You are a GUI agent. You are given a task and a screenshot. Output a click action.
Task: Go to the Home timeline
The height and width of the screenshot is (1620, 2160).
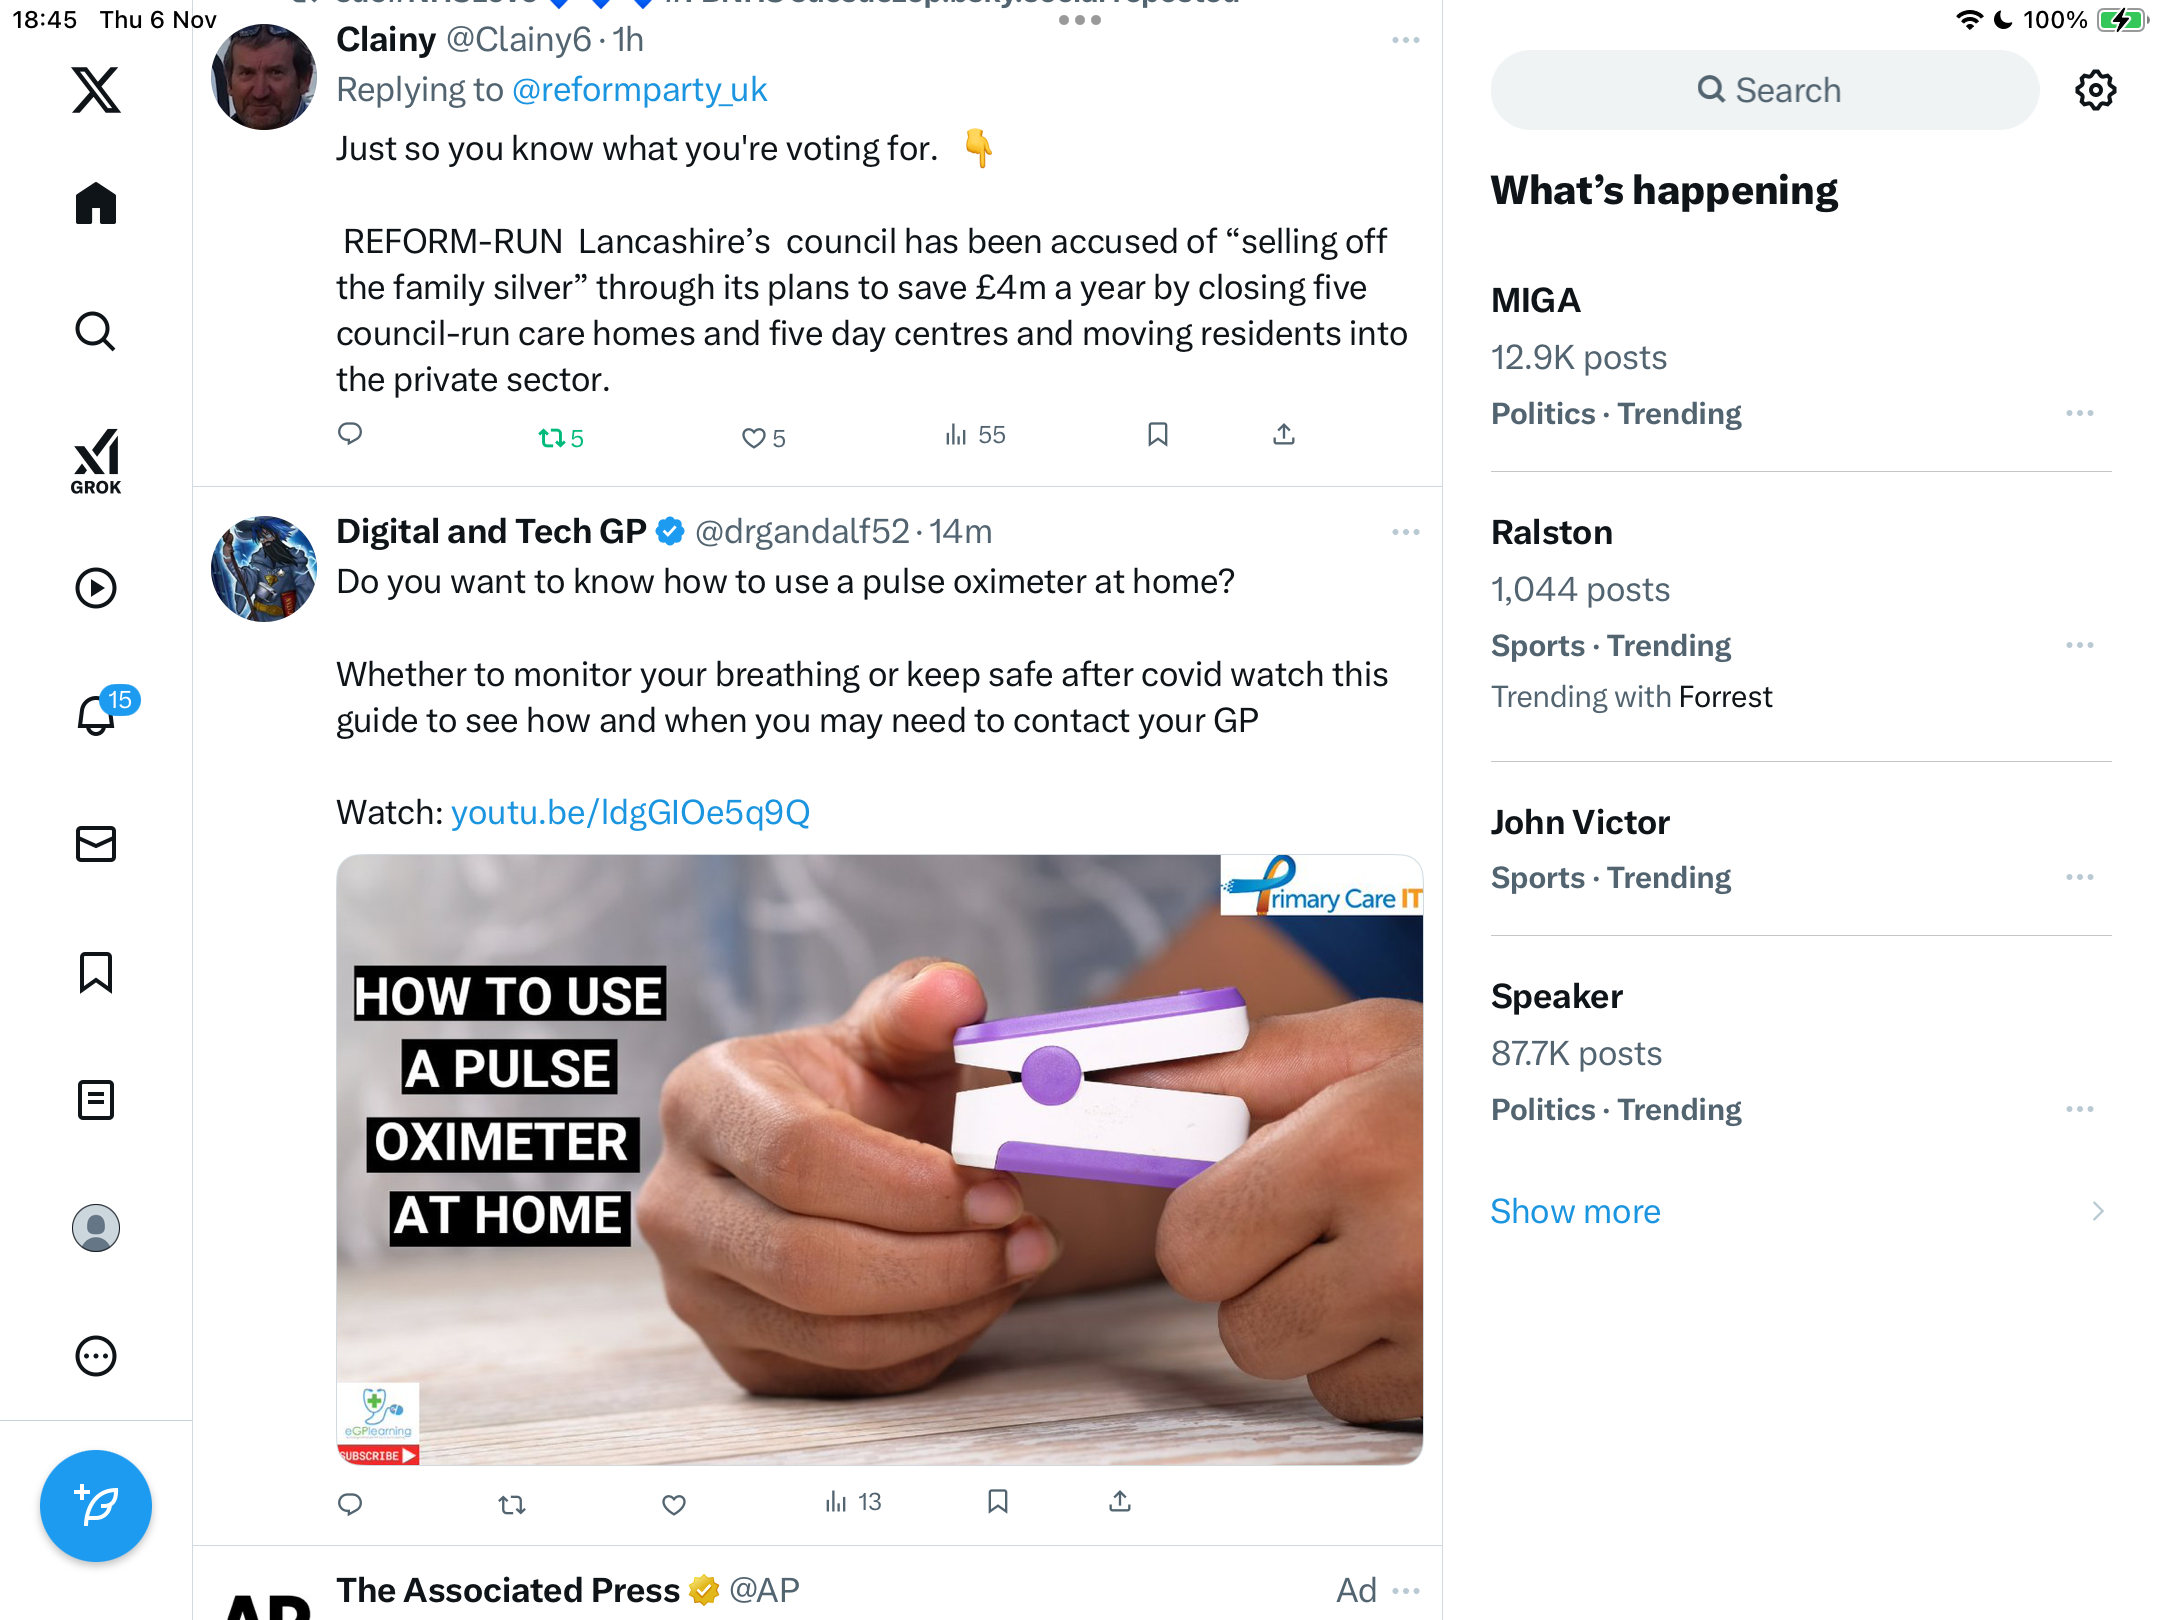click(96, 204)
